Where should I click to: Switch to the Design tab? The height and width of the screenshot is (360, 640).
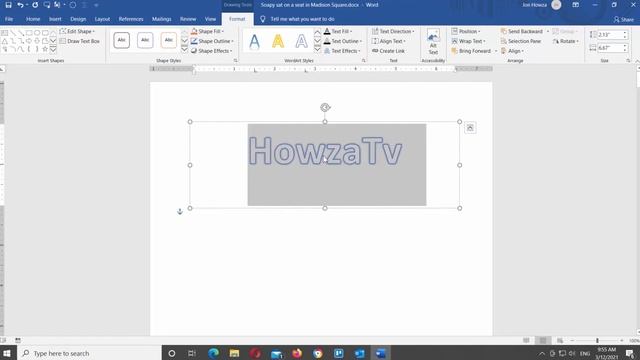pos(78,19)
